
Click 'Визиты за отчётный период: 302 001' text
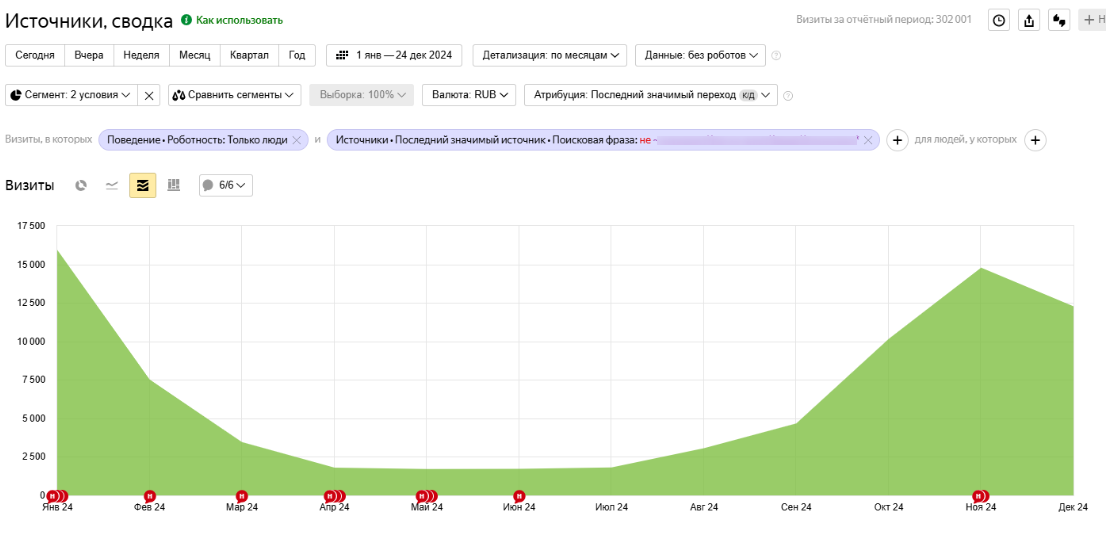pyautogui.click(x=884, y=20)
